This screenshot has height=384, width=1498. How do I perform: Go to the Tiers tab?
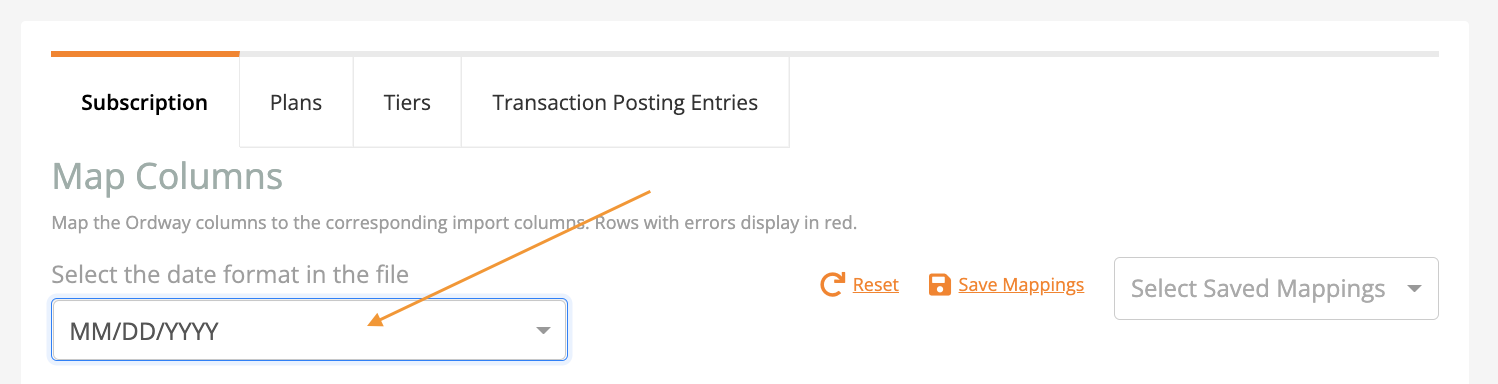(407, 102)
